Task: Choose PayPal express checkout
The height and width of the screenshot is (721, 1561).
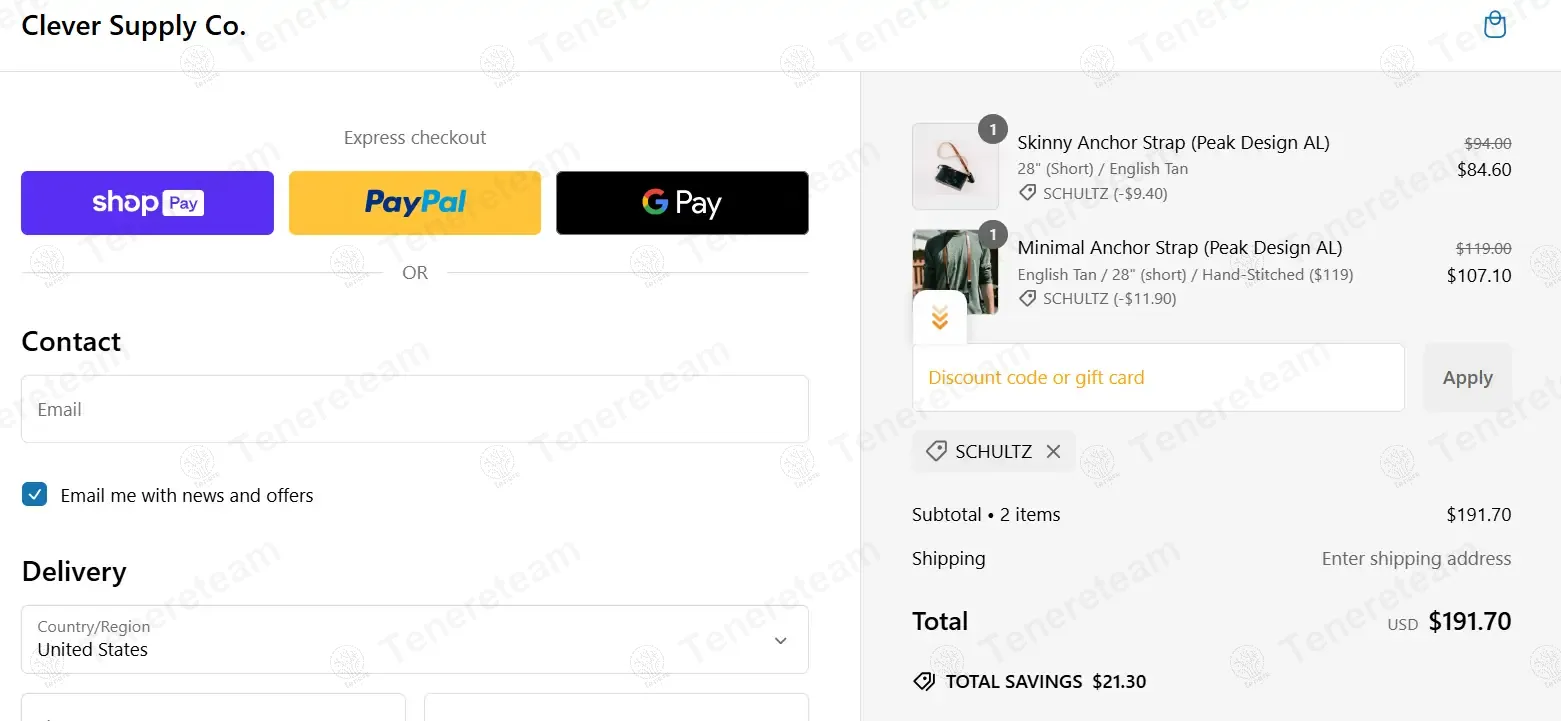Action: tap(415, 203)
